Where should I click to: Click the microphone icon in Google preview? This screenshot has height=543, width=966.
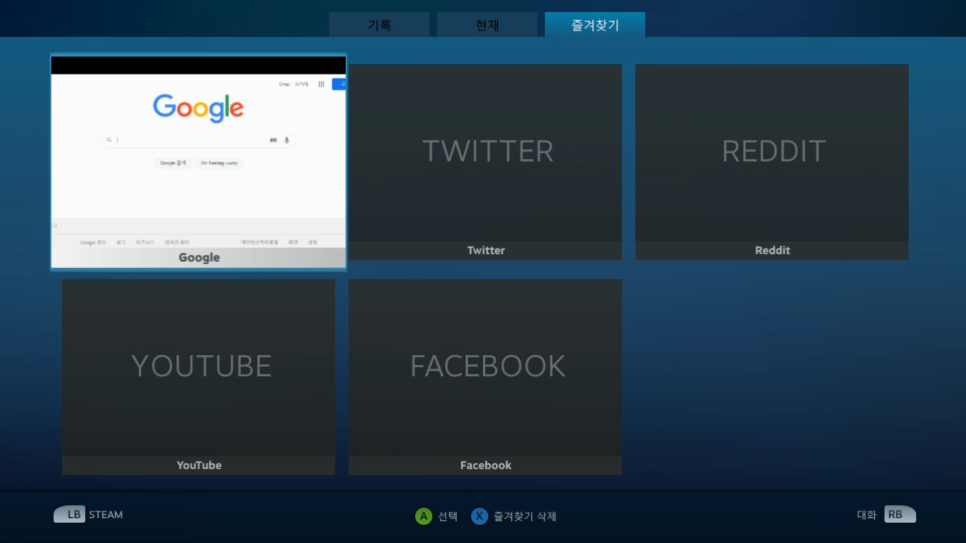tap(286, 140)
